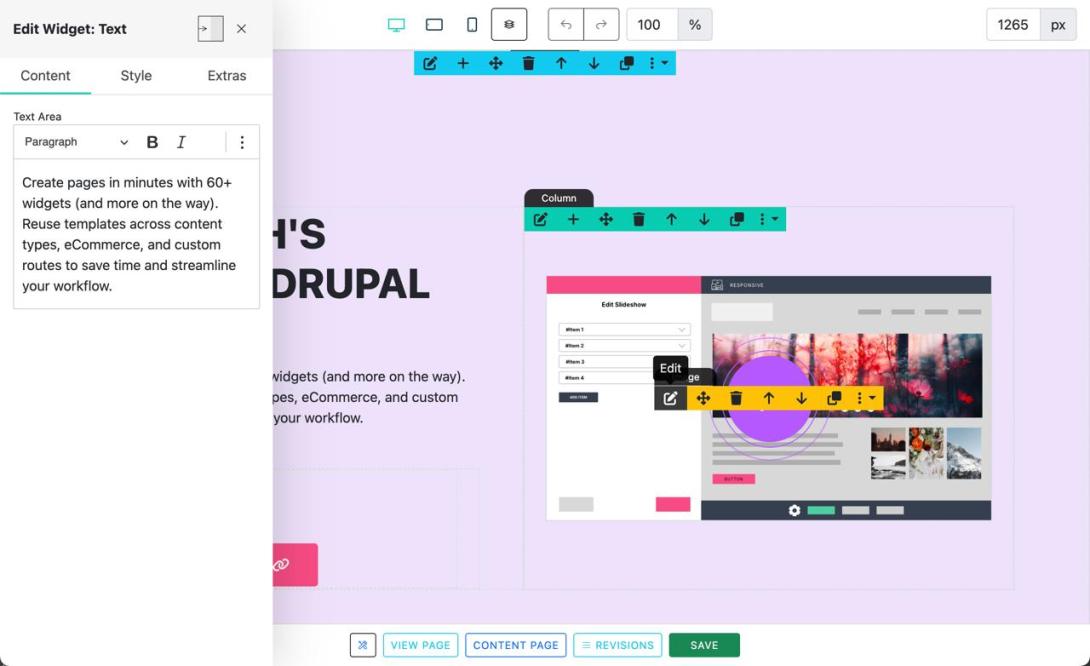1090x666 pixels.
Task: Expand more options in Column toolbar
Action: click(768, 219)
